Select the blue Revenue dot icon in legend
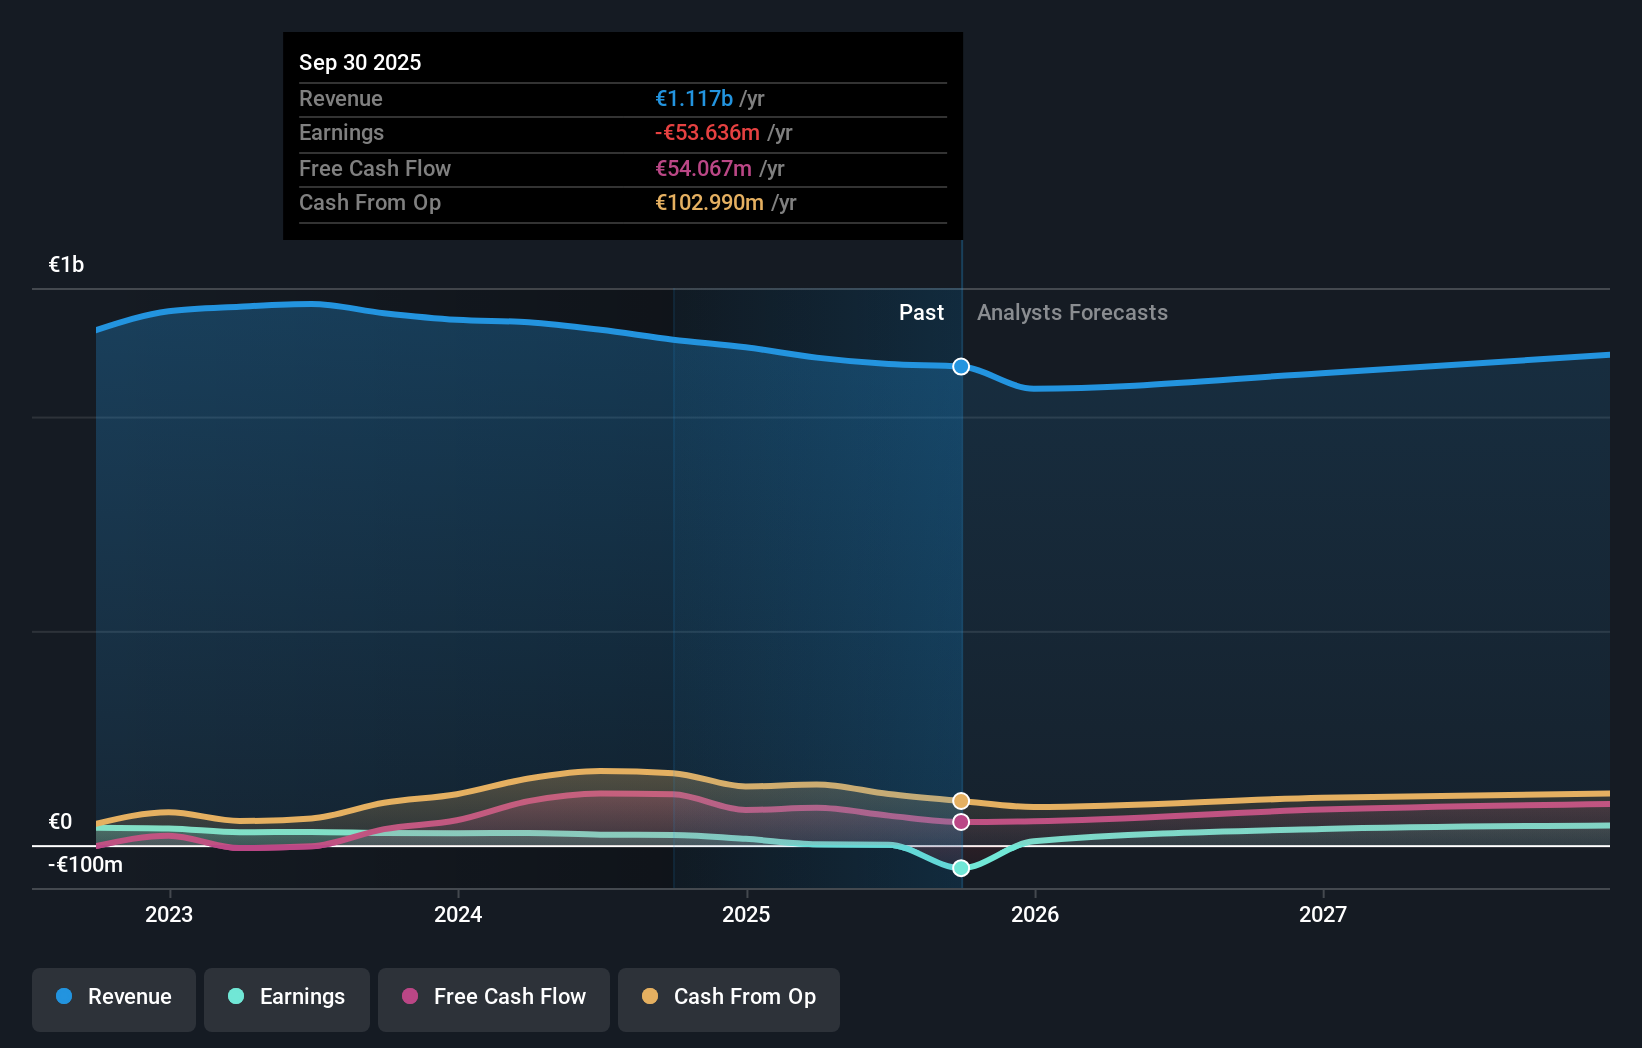The width and height of the screenshot is (1642, 1048). tap(62, 996)
